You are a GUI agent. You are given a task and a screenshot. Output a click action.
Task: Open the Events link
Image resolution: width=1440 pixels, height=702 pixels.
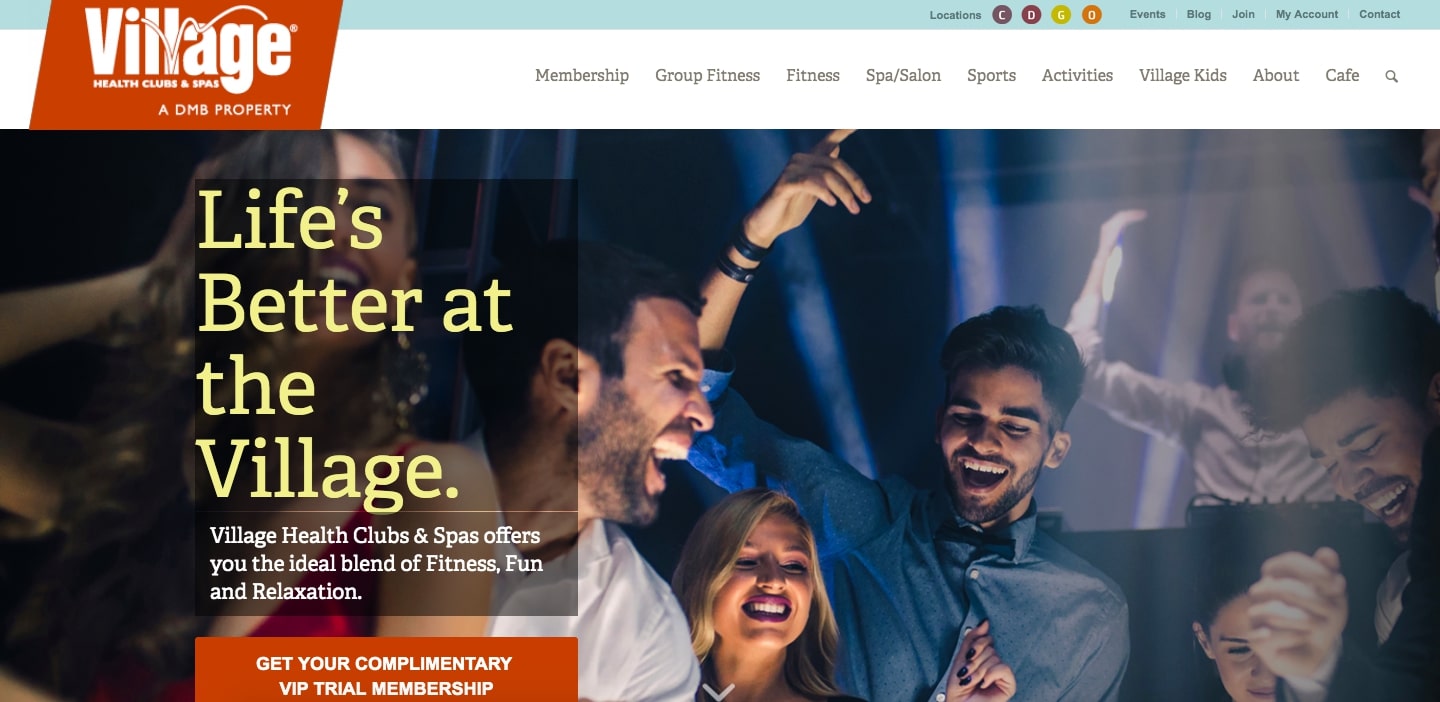tap(1147, 14)
